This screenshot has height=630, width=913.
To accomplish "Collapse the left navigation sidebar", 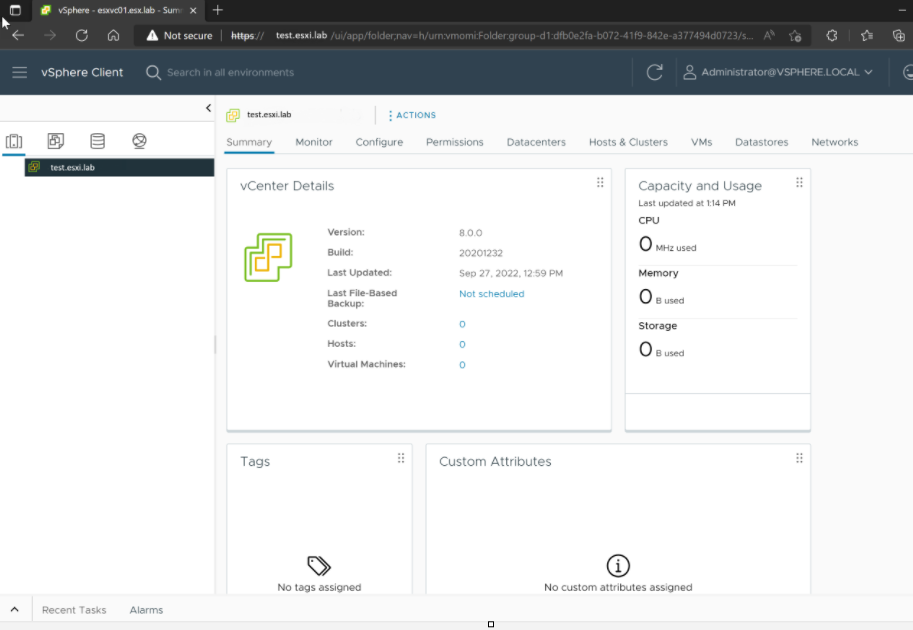I will tap(208, 108).
